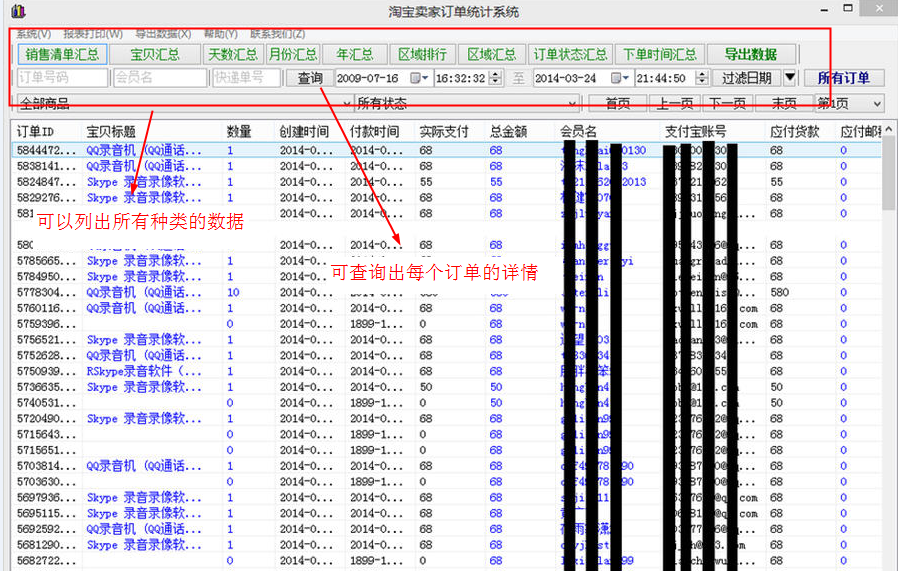Click the app icon in title bar
This screenshot has height=571, width=898.
click(18, 11)
